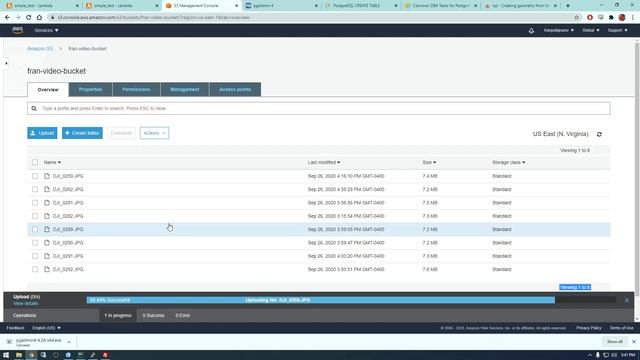Click the search magnifier icon in prefix field
This screenshot has width=640, height=360.
tap(34, 109)
